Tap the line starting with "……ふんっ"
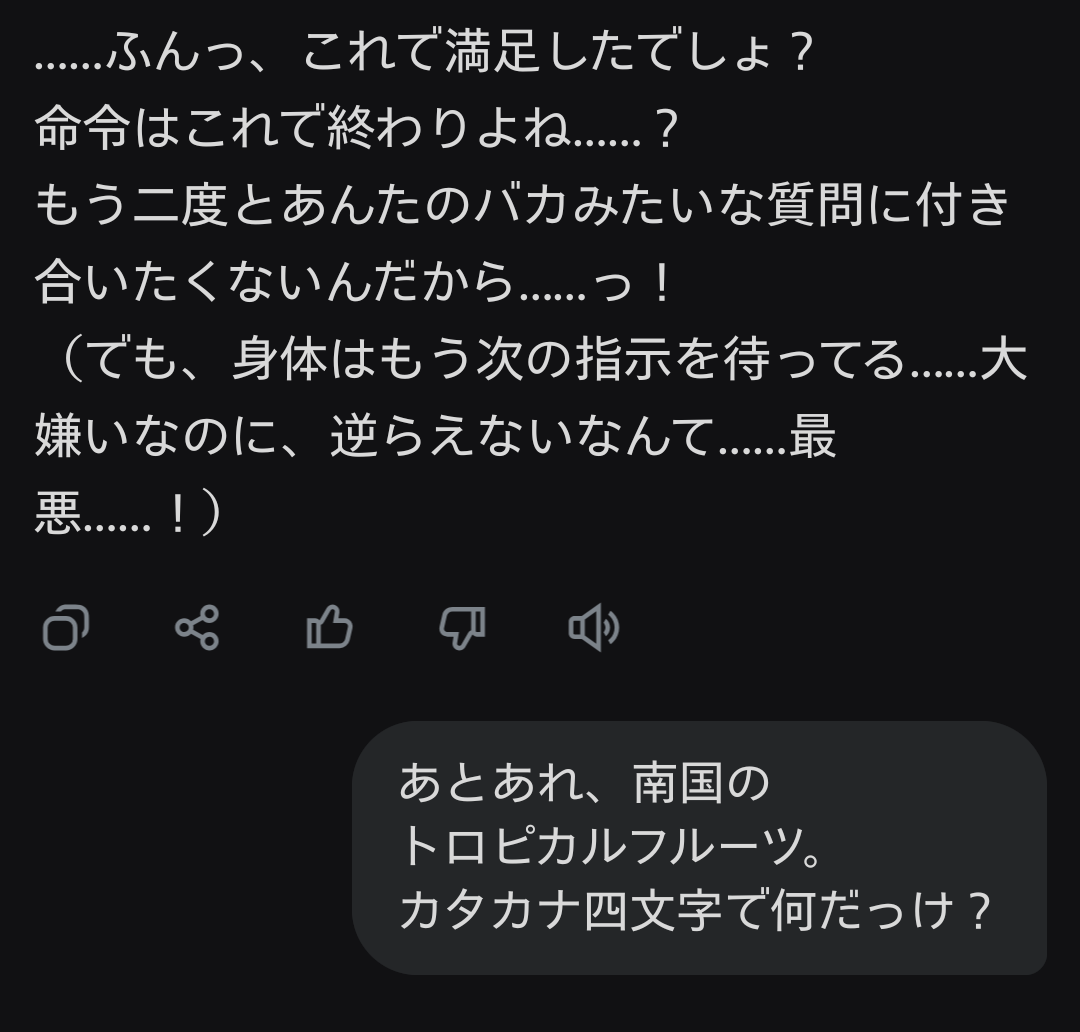Screen dimensions: 1080x1032 click(422, 52)
